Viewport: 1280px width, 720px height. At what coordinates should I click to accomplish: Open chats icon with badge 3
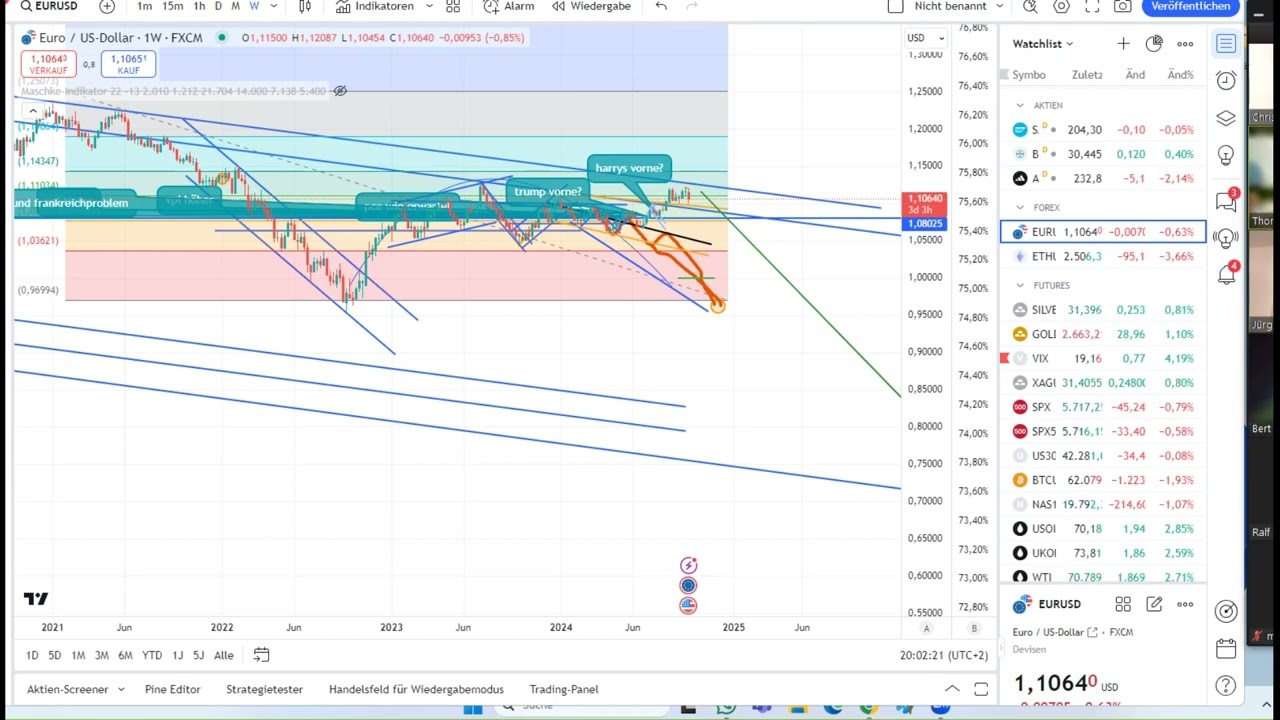pyautogui.click(x=1226, y=201)
